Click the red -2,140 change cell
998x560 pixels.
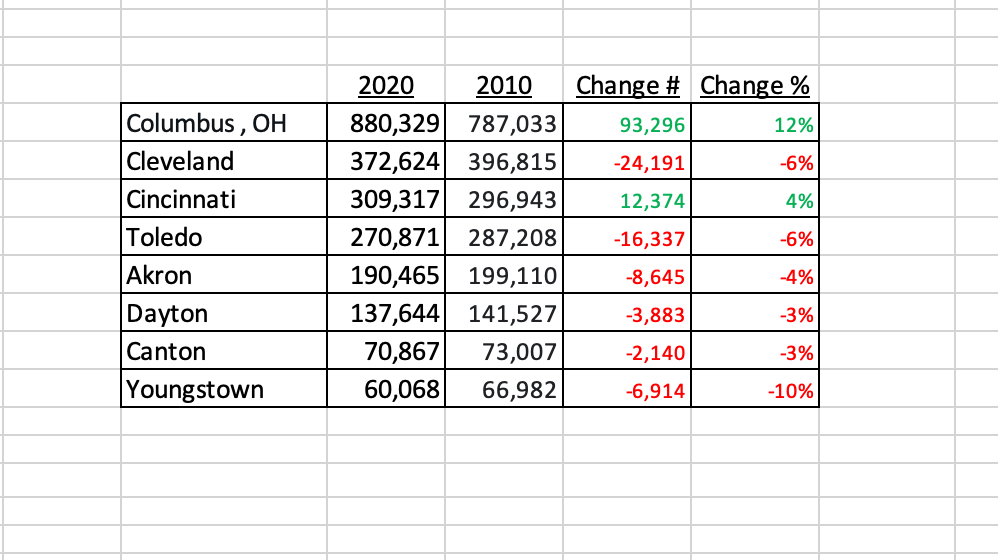tap(627, 351)
